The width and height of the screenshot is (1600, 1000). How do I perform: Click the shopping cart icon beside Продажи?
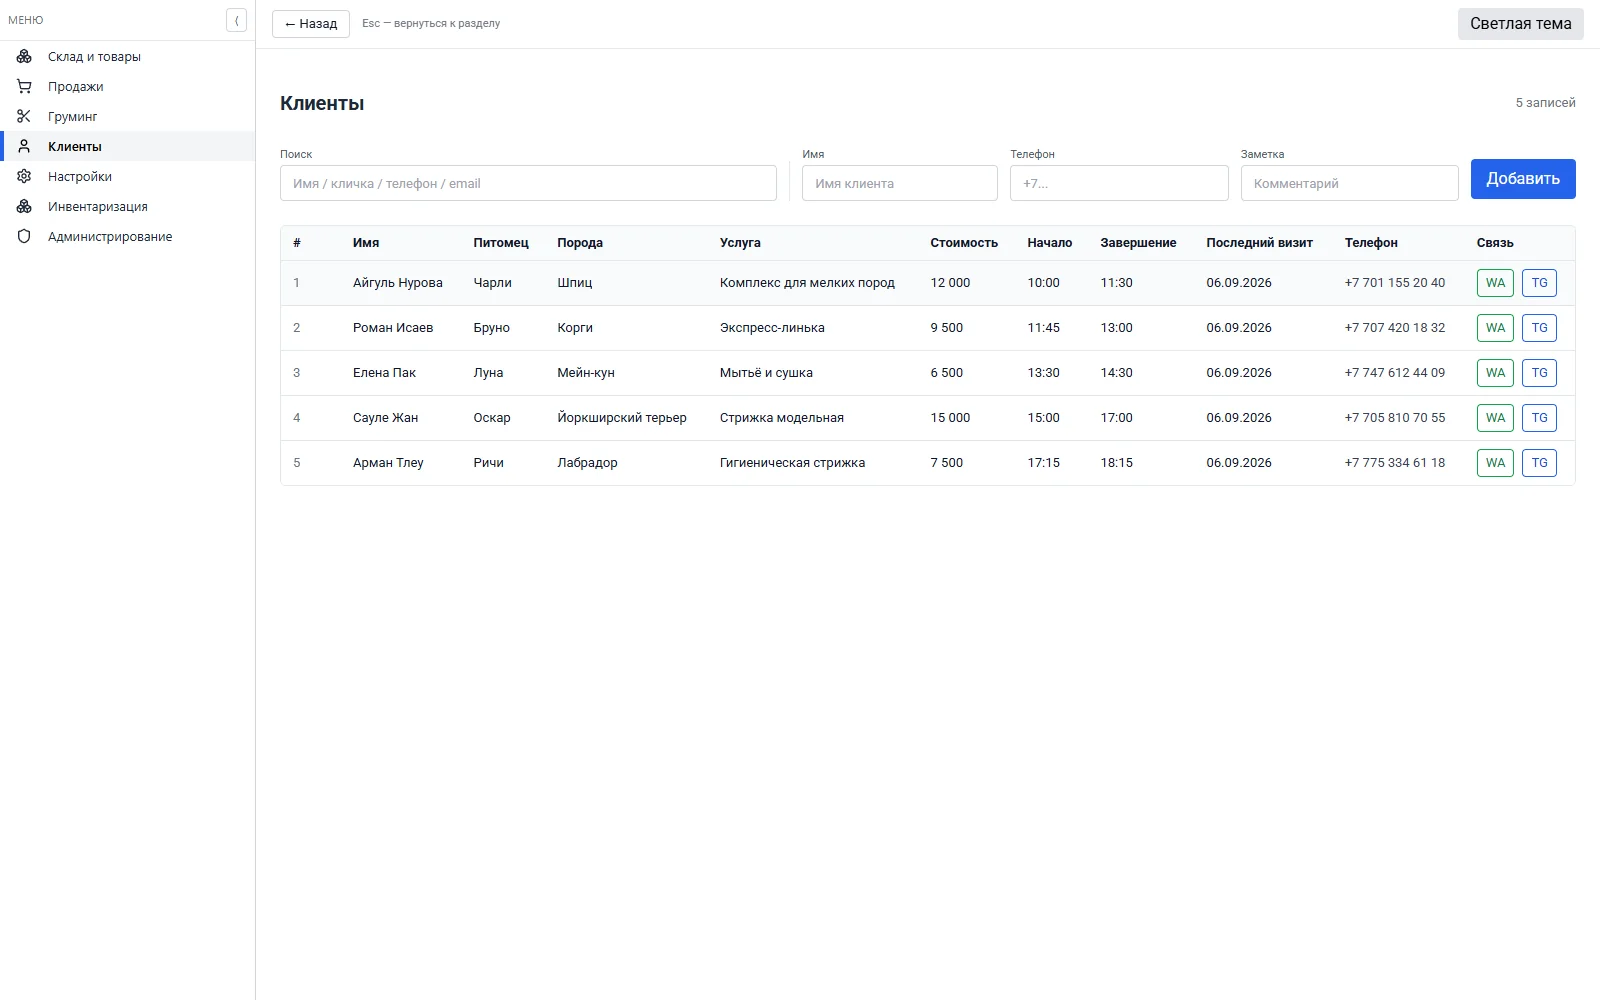pyautogui.click(x=24, y=86)
